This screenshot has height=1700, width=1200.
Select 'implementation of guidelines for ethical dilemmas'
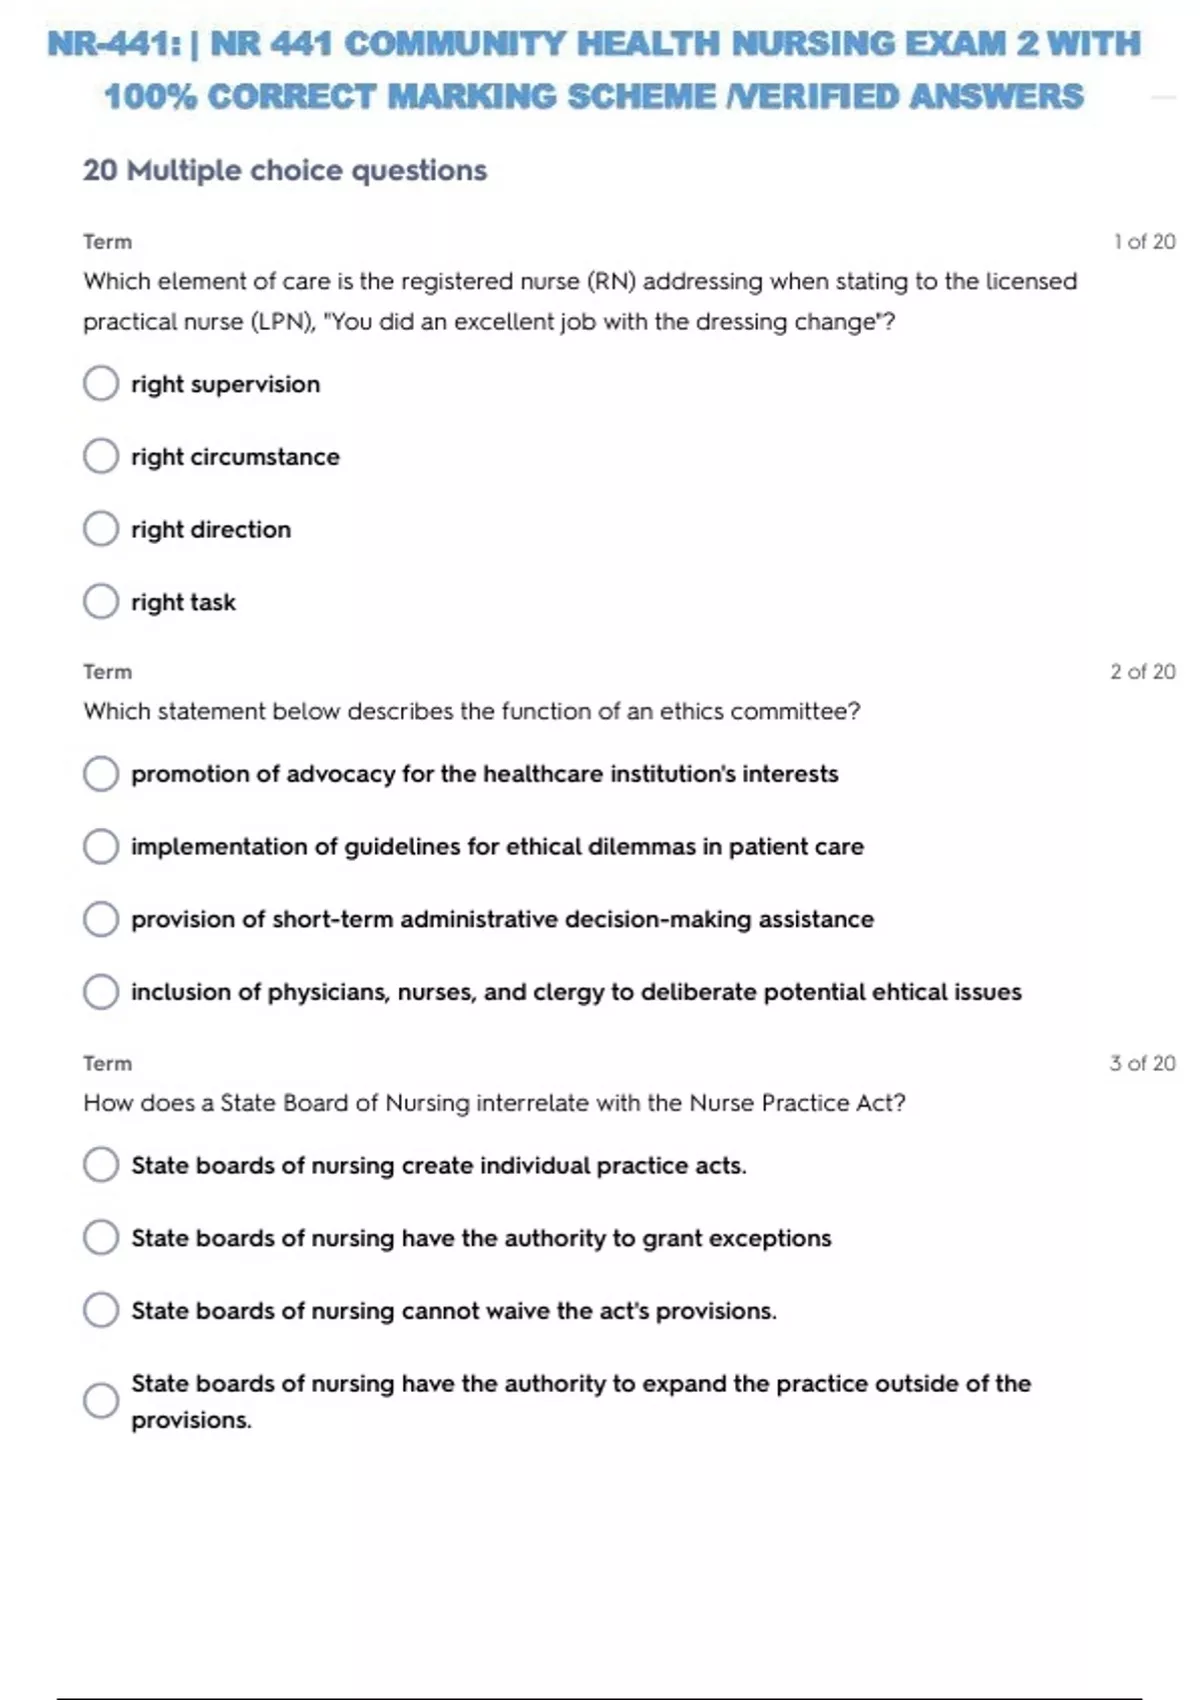coord(101,846)
